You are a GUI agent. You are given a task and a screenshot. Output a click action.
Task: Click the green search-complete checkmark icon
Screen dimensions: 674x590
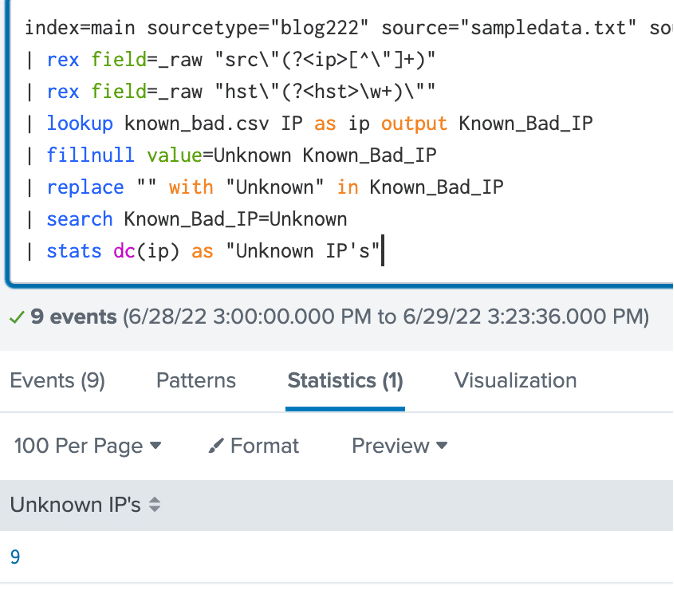point(16,318)
